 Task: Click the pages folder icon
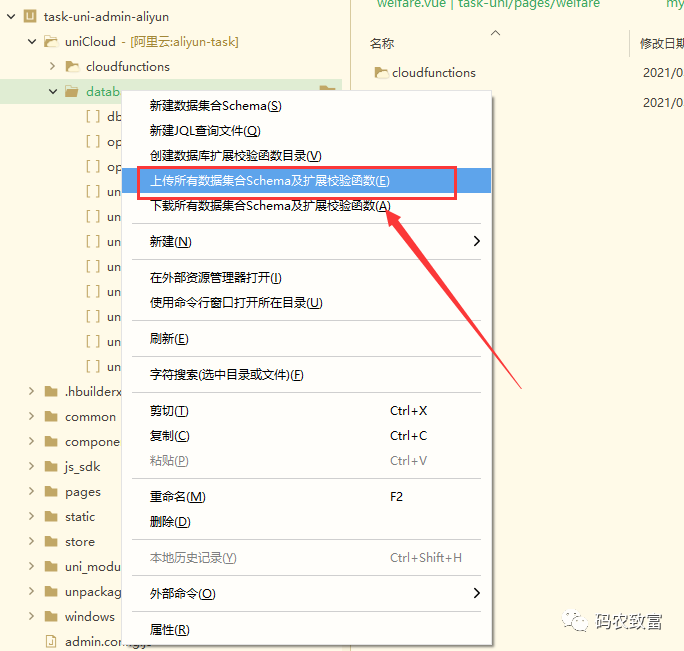(x=50, y=492)
